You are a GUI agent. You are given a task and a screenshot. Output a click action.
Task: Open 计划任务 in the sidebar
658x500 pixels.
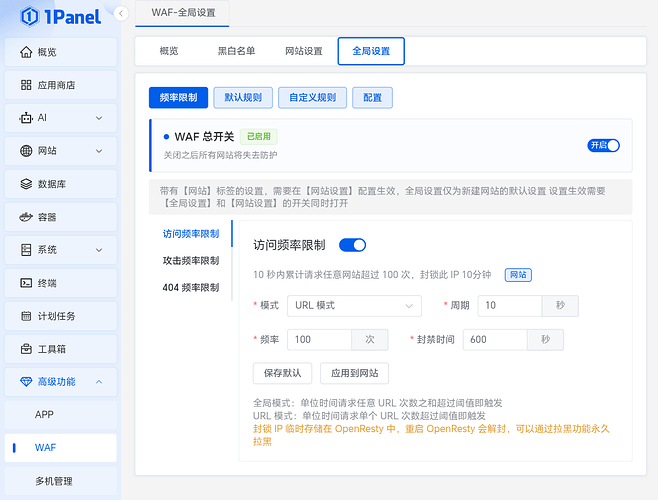61,316
